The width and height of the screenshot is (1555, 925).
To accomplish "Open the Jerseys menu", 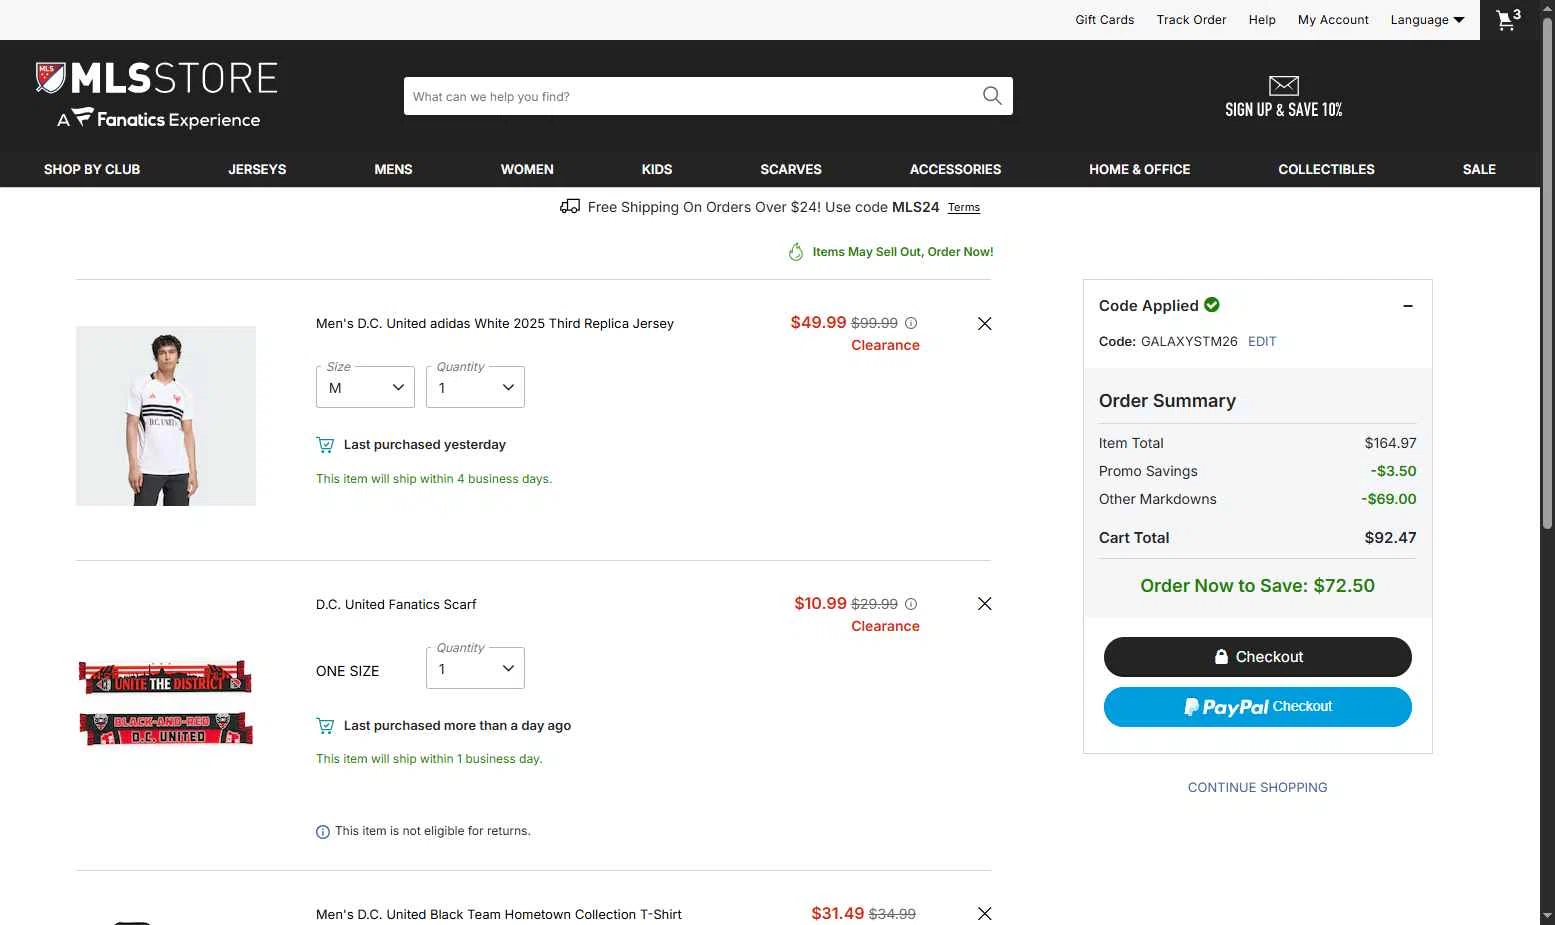I will pos(257,169).
